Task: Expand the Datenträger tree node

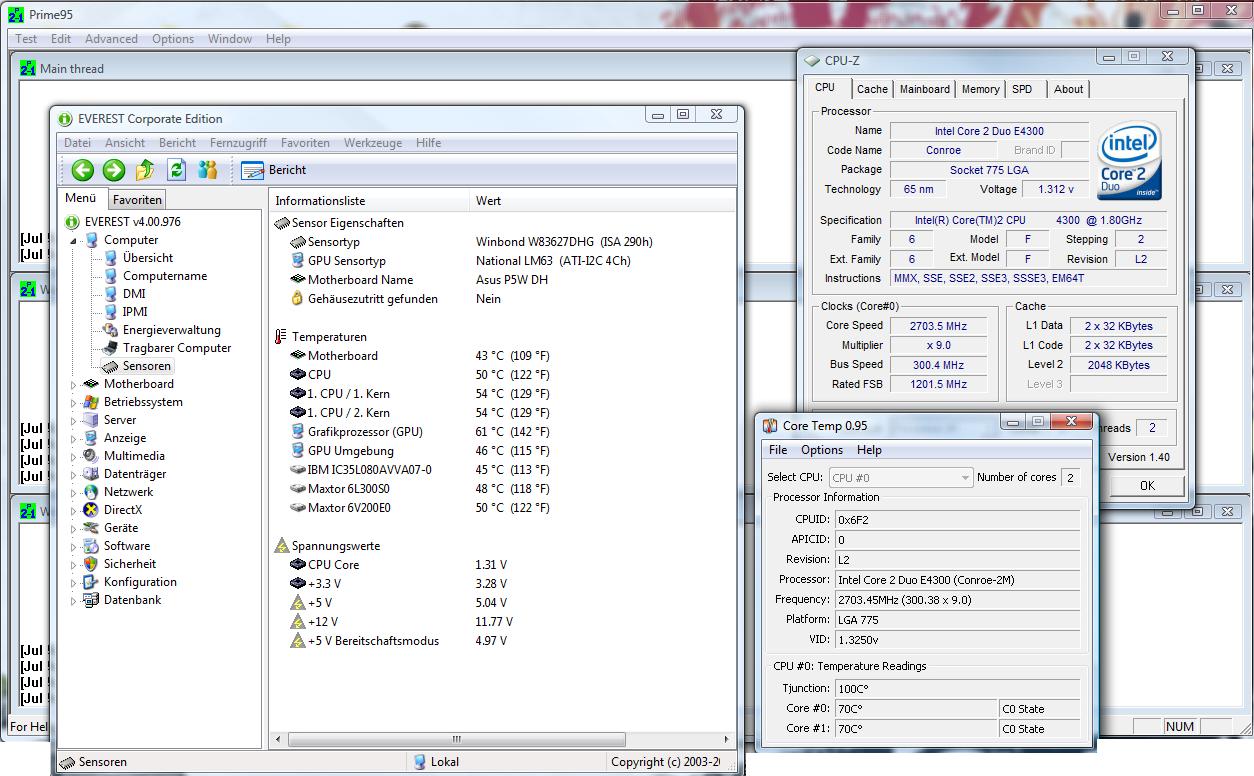Action: point(73,474)
